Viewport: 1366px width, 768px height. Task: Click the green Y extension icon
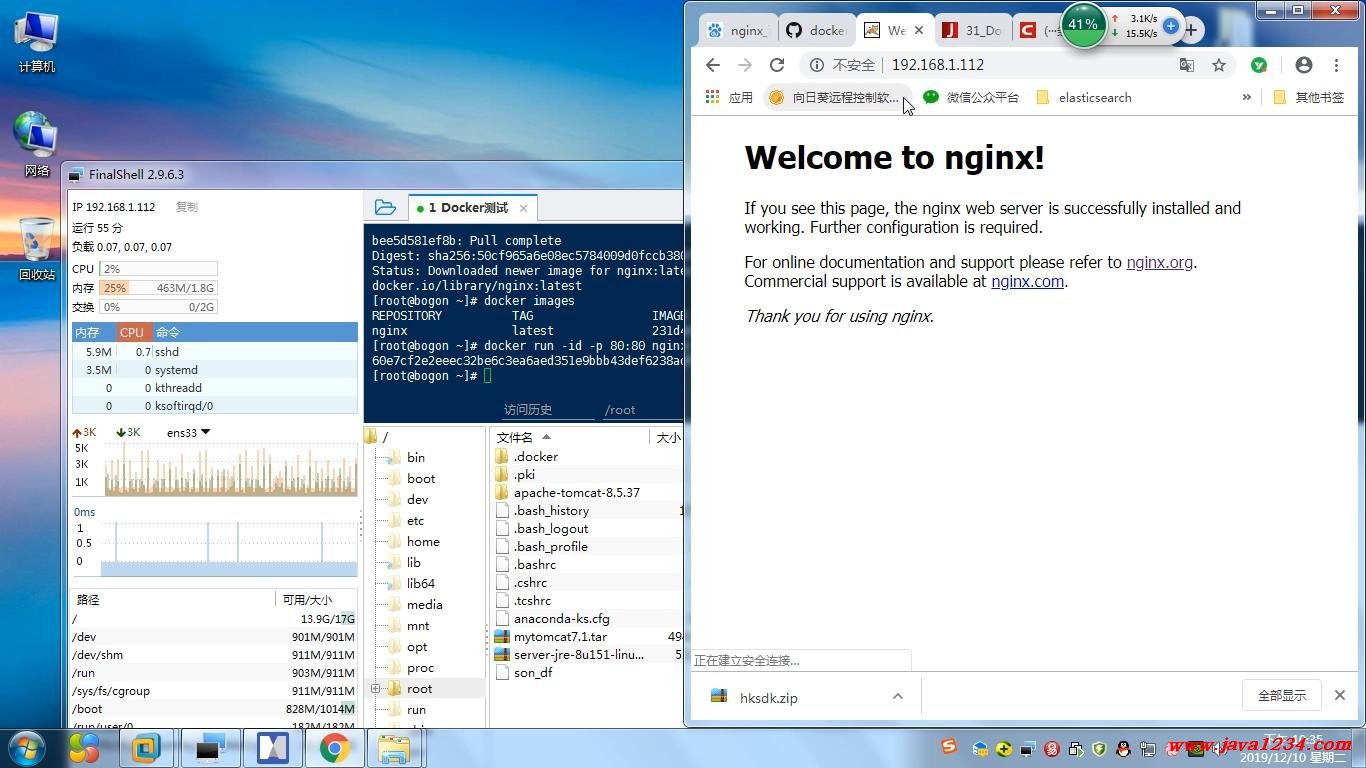pos(1259,65)
